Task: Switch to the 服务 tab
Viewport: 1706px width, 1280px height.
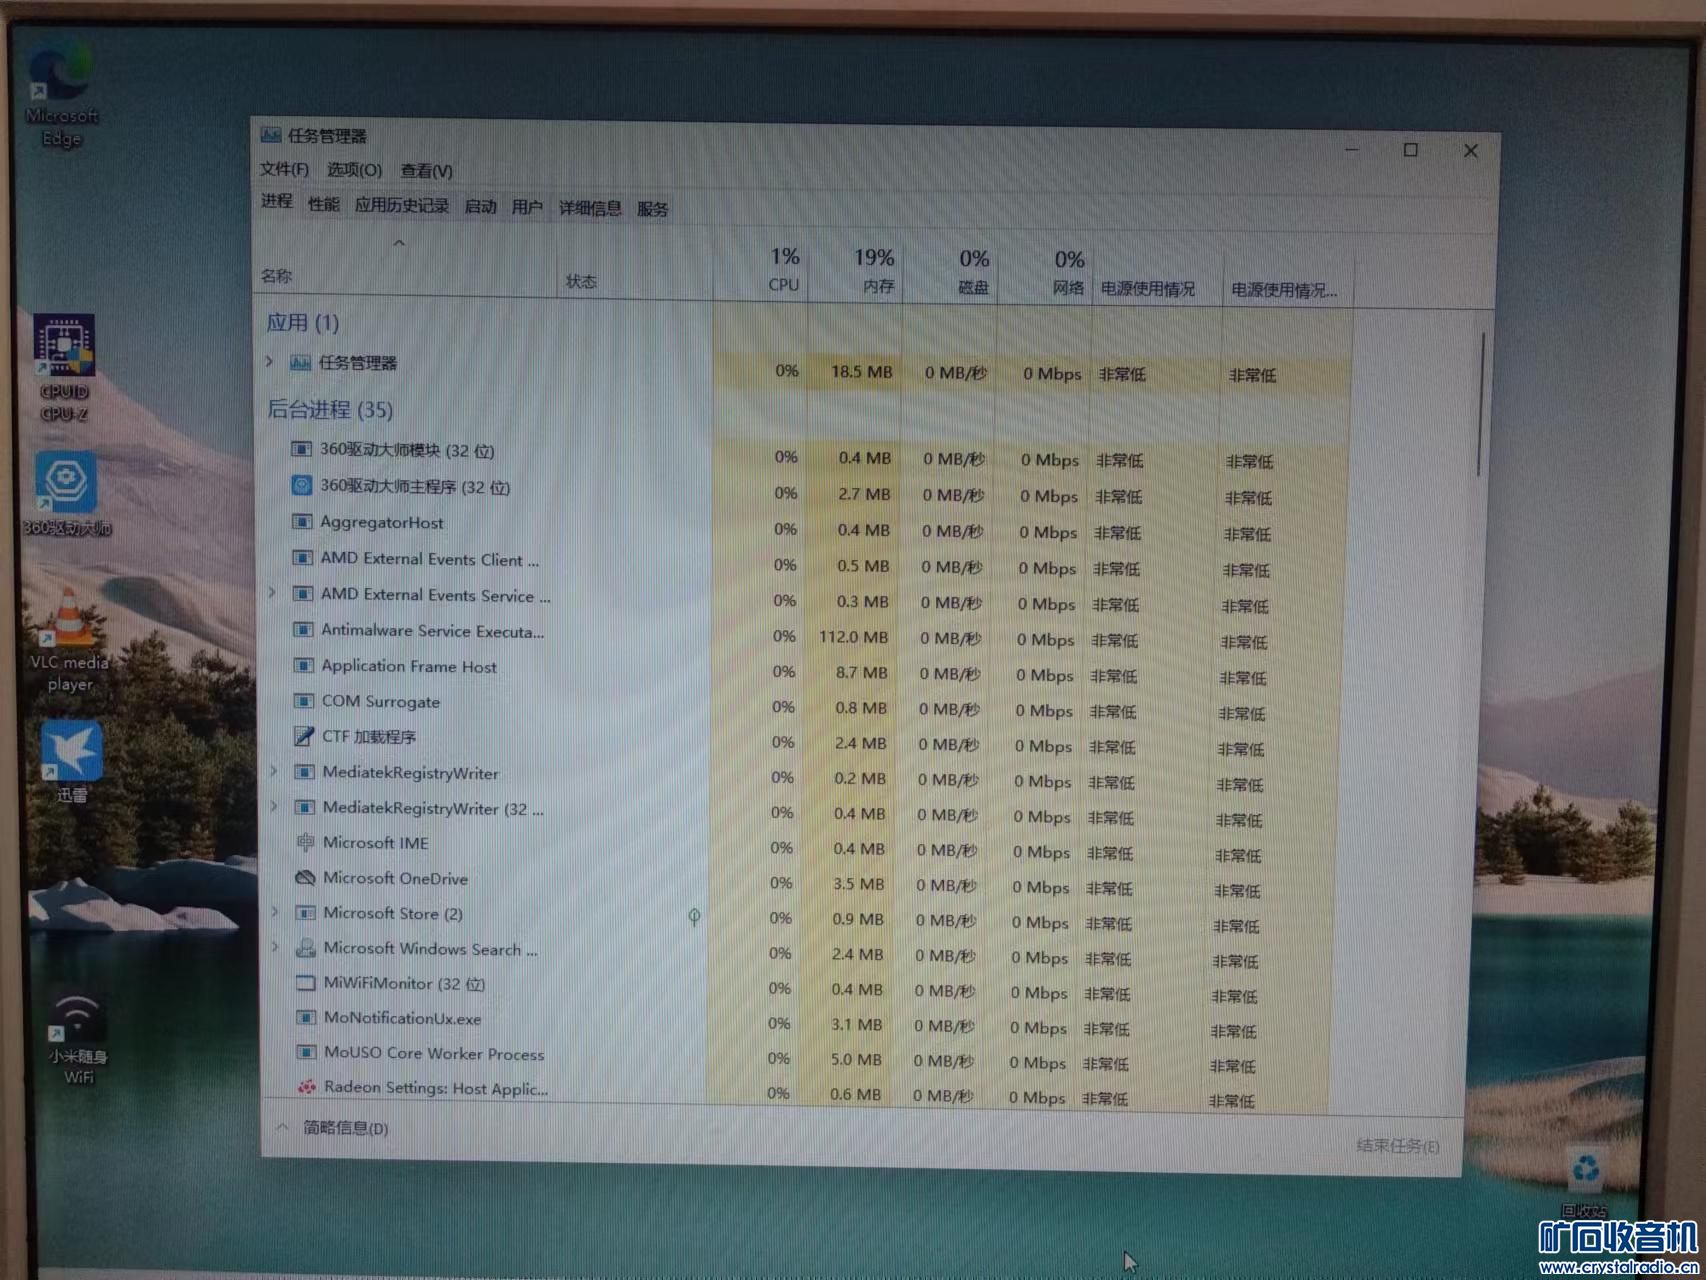Action: point(652,209)
